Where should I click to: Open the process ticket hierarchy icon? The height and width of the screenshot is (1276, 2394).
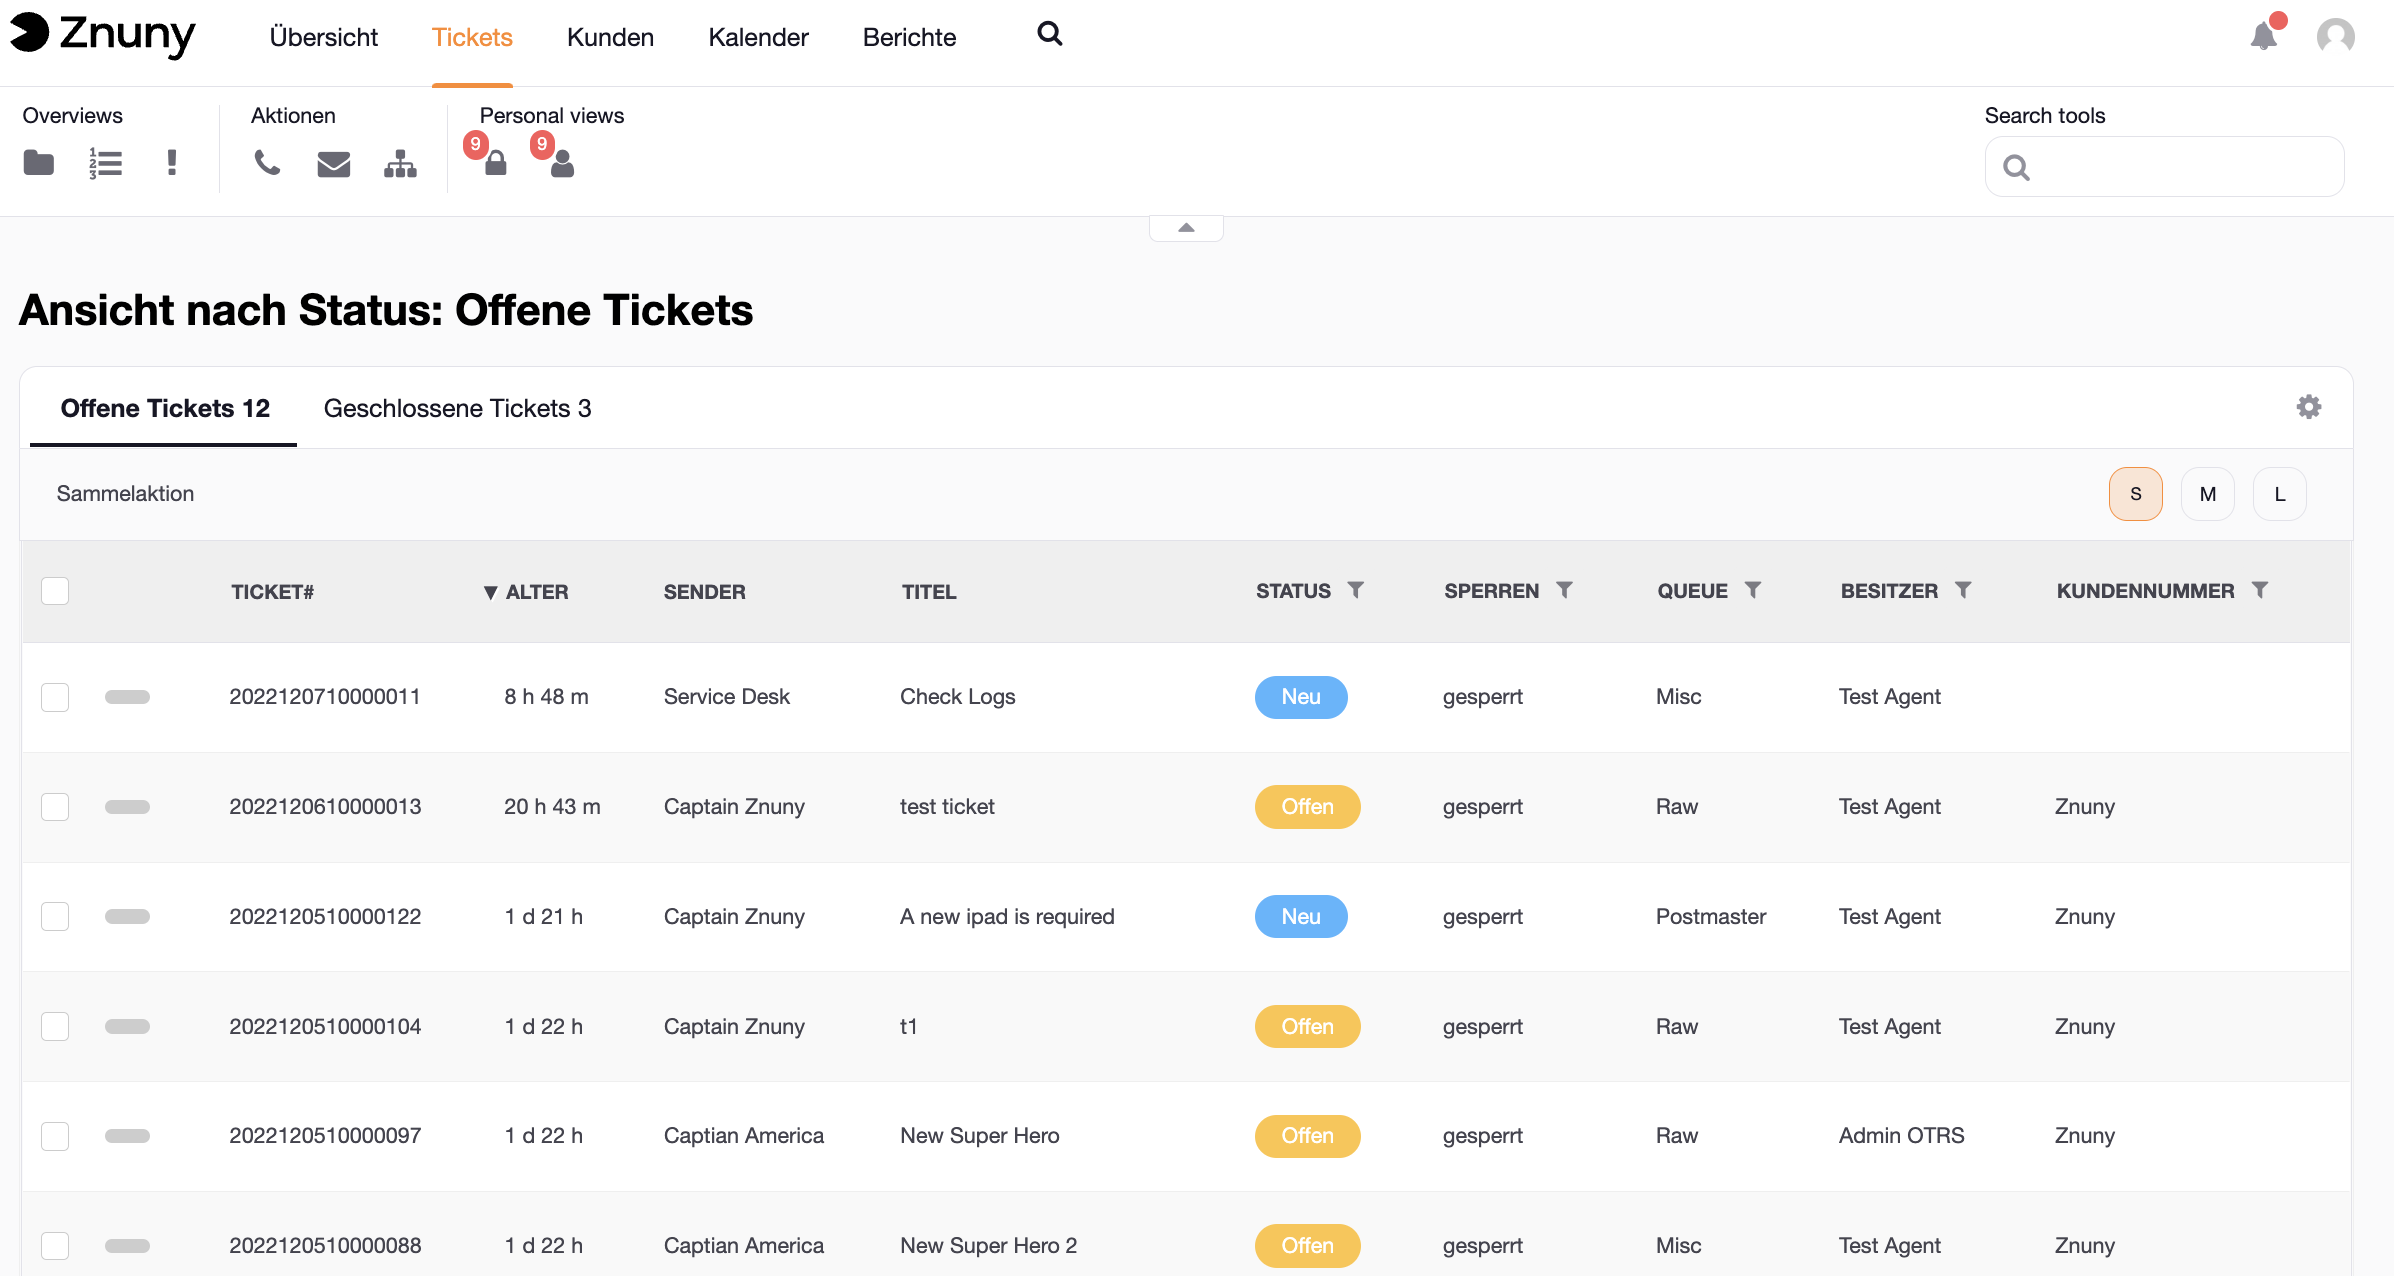pos(400,164)
